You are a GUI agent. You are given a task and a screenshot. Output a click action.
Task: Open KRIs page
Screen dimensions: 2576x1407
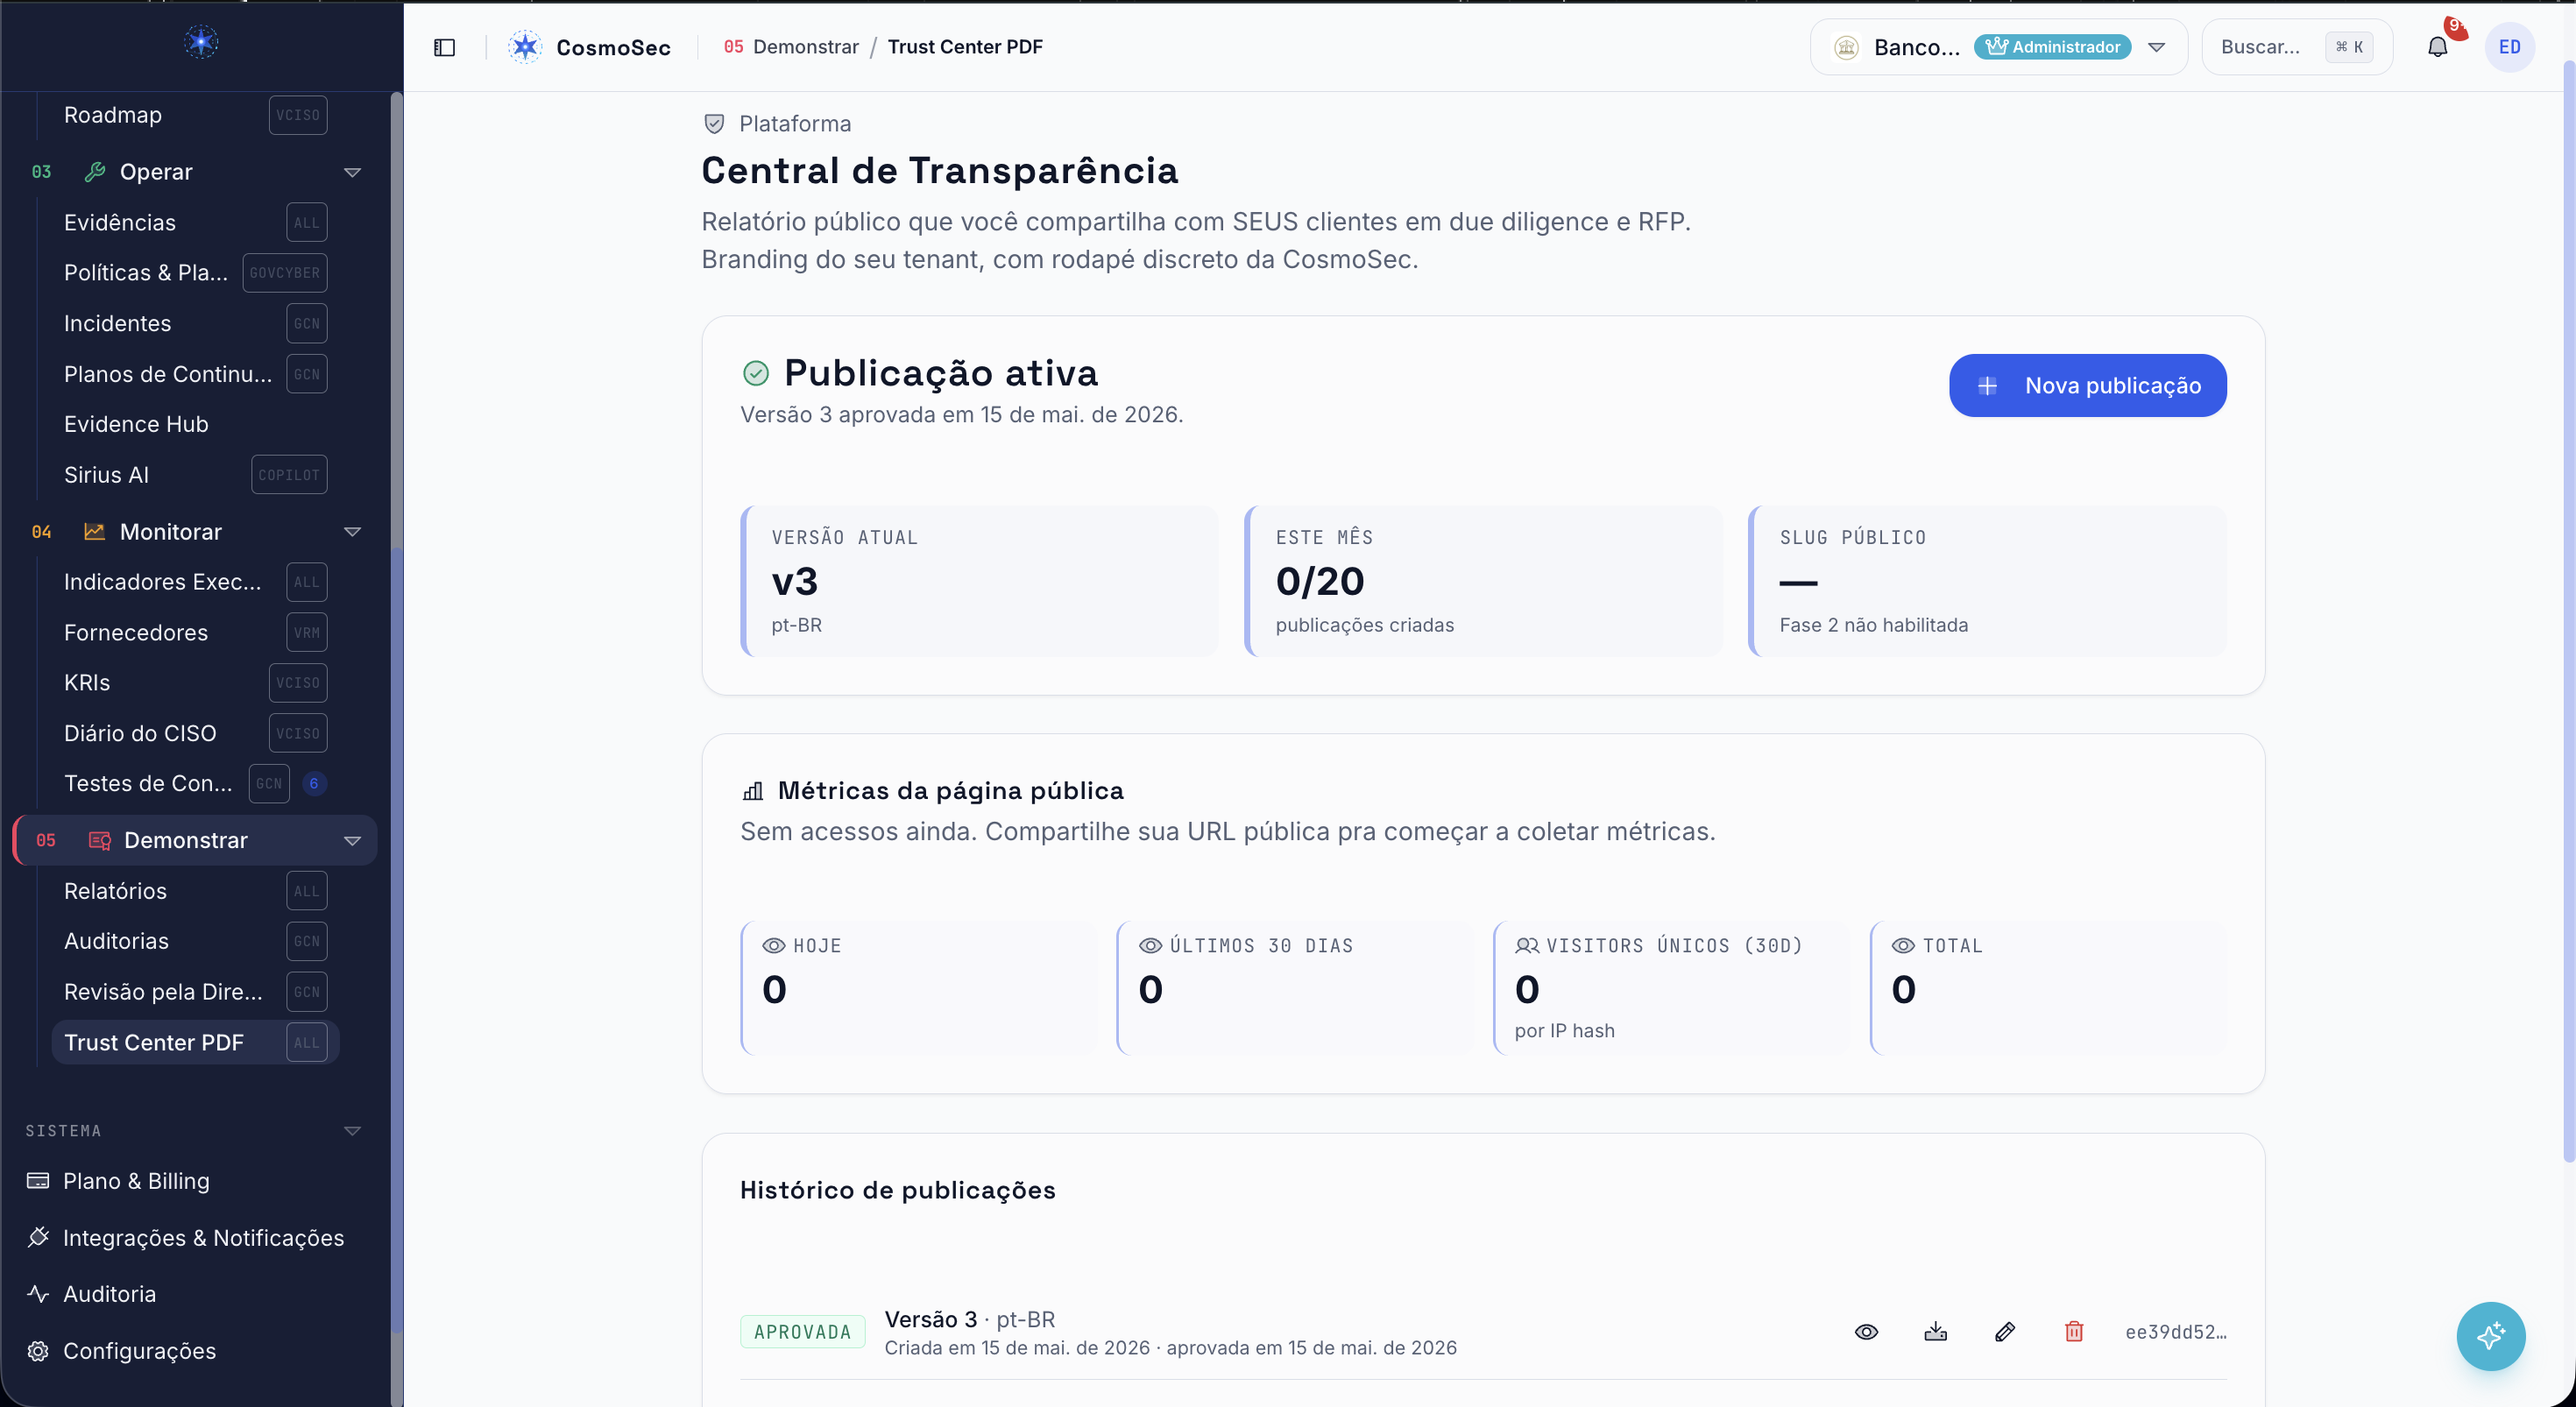195,682
